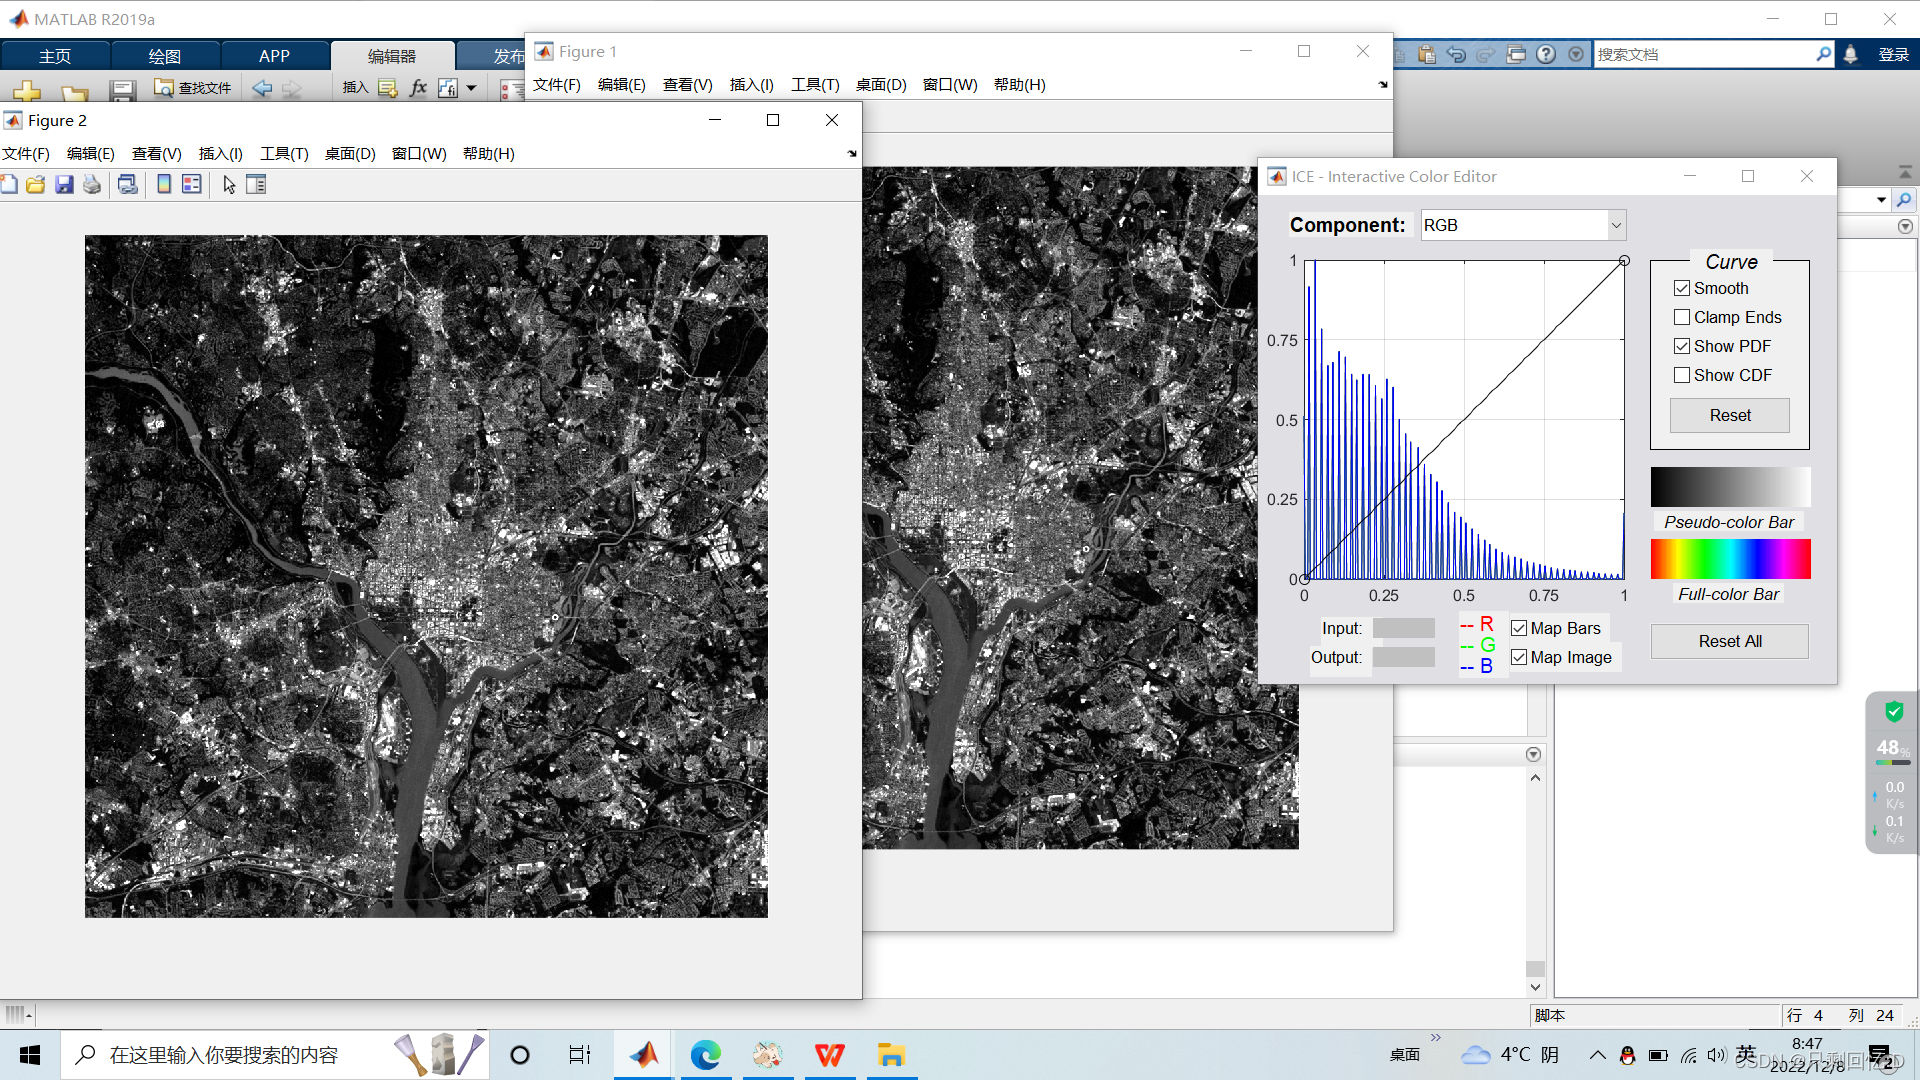Open the Property Inspector icon
The image size is (1920, 1080).
pos(256,185)
